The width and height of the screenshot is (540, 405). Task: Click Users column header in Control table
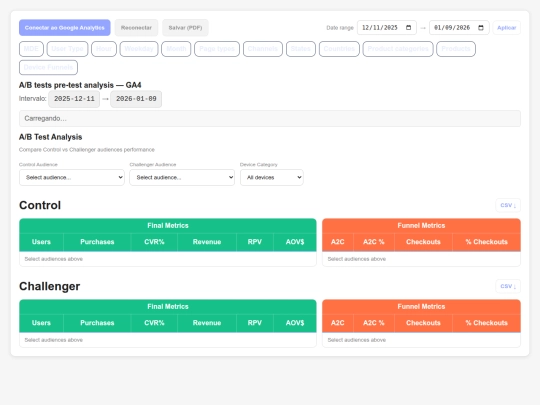click(x=41, y=242)
